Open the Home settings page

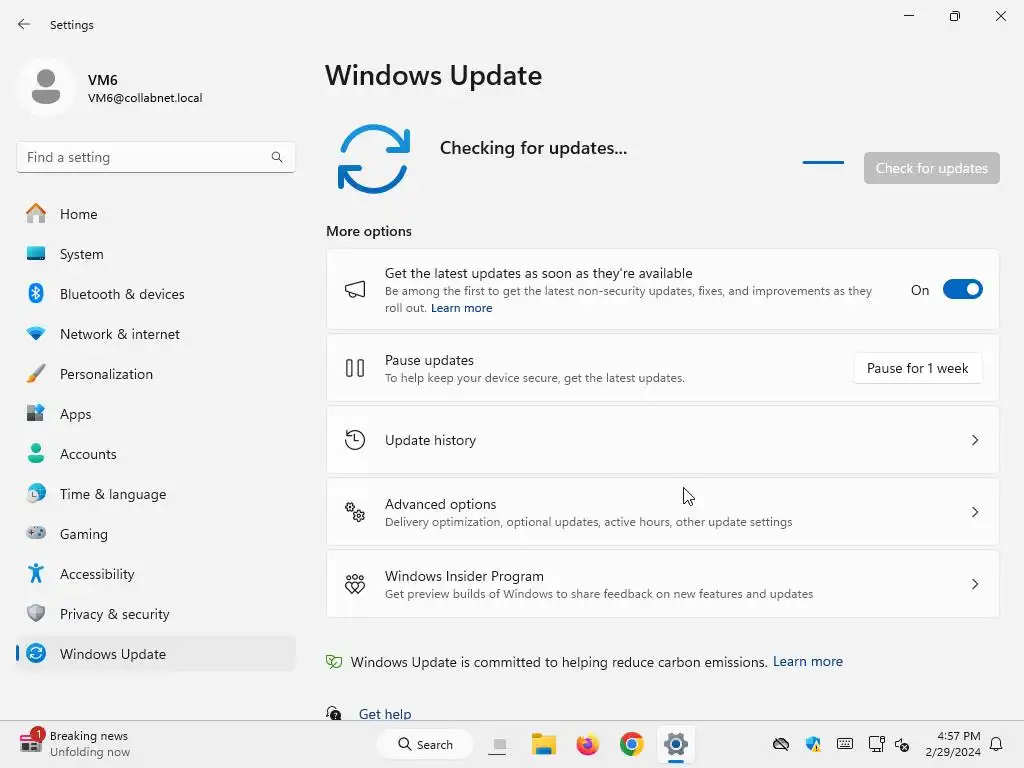pos(155,214)
